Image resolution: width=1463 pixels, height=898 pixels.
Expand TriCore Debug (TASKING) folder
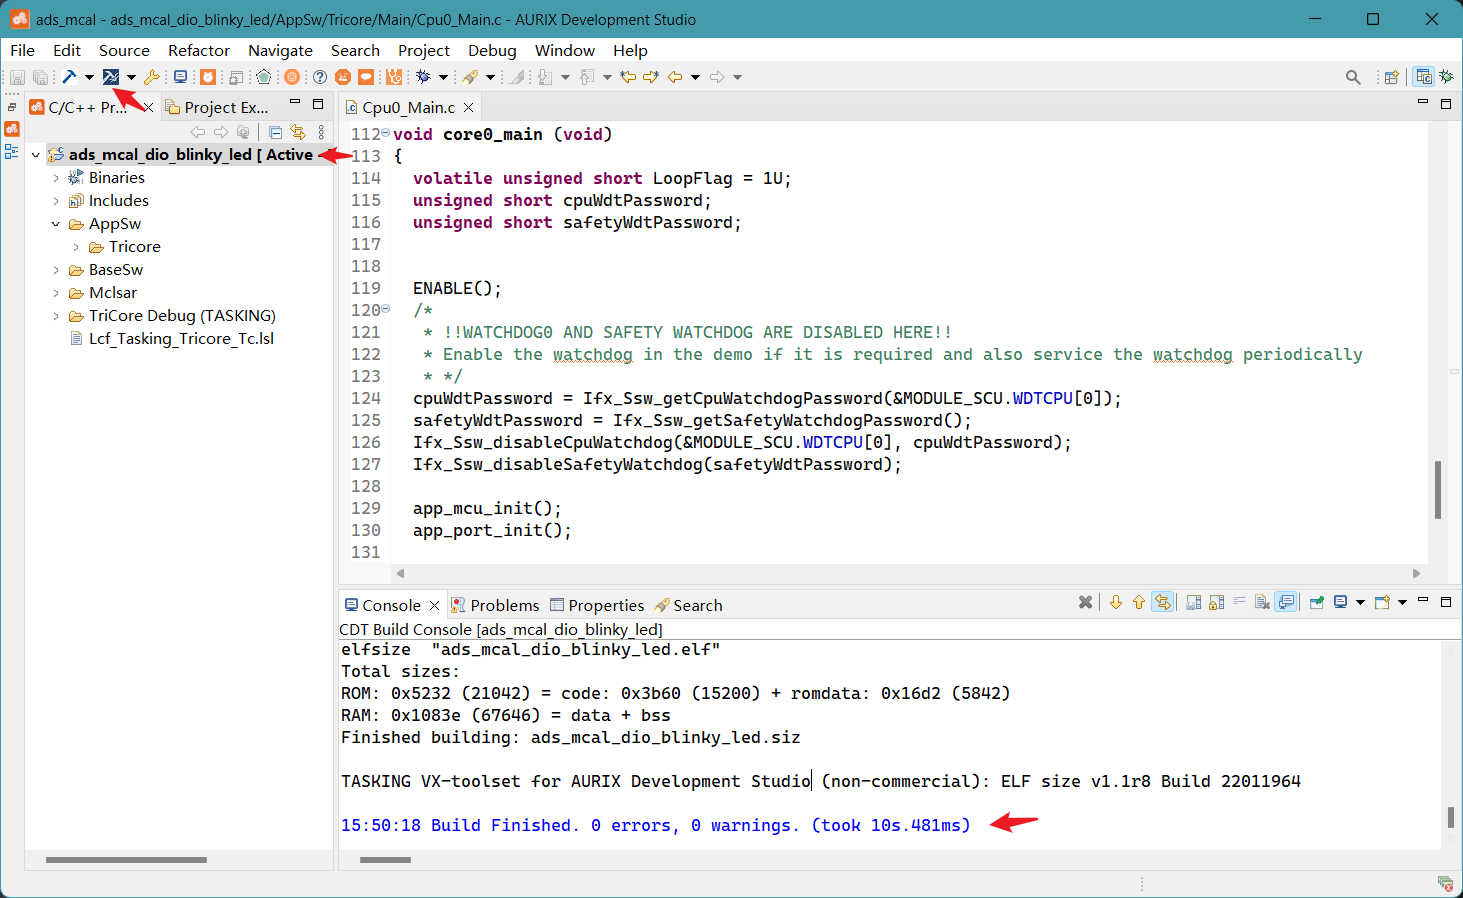pos(56,316)
